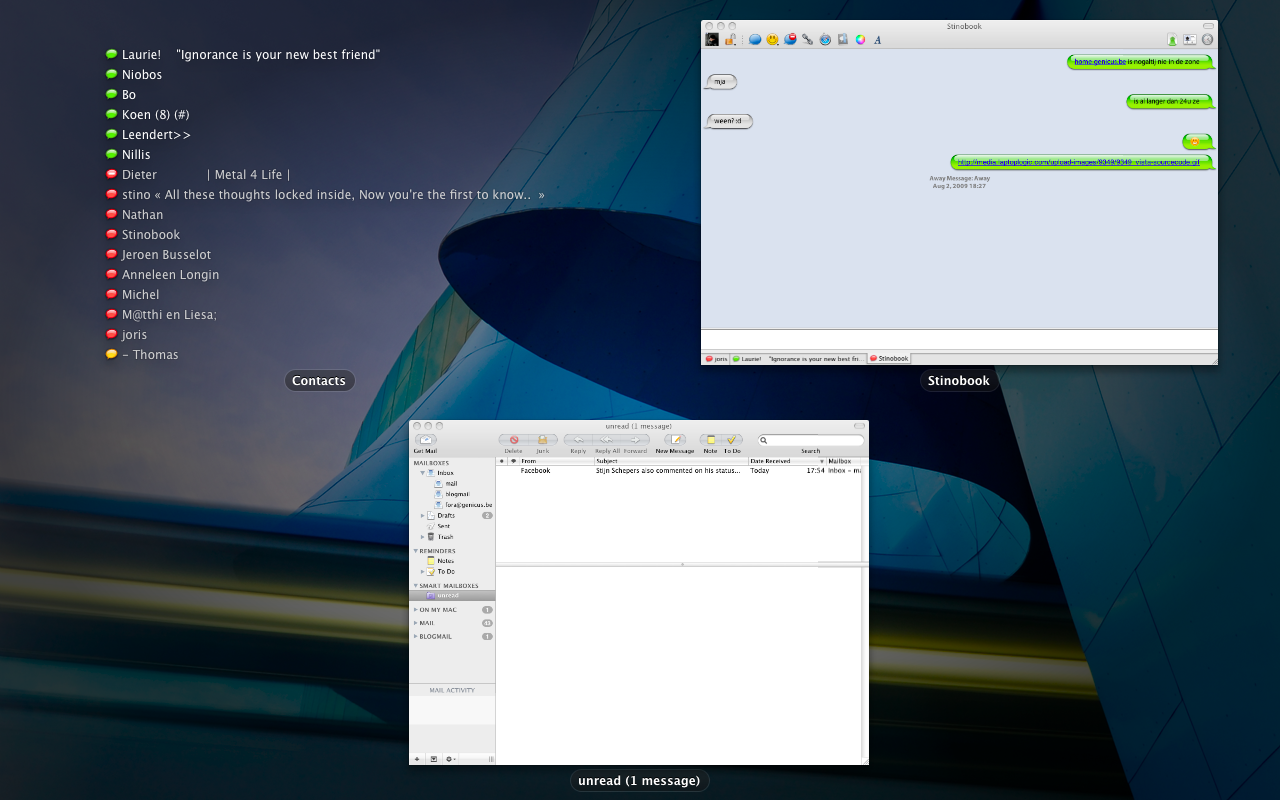Image resolution: width=1280 pixels, height=800 pixels.
Task: Select the unread smart mailbox
Action: click(x=452, y=595)
